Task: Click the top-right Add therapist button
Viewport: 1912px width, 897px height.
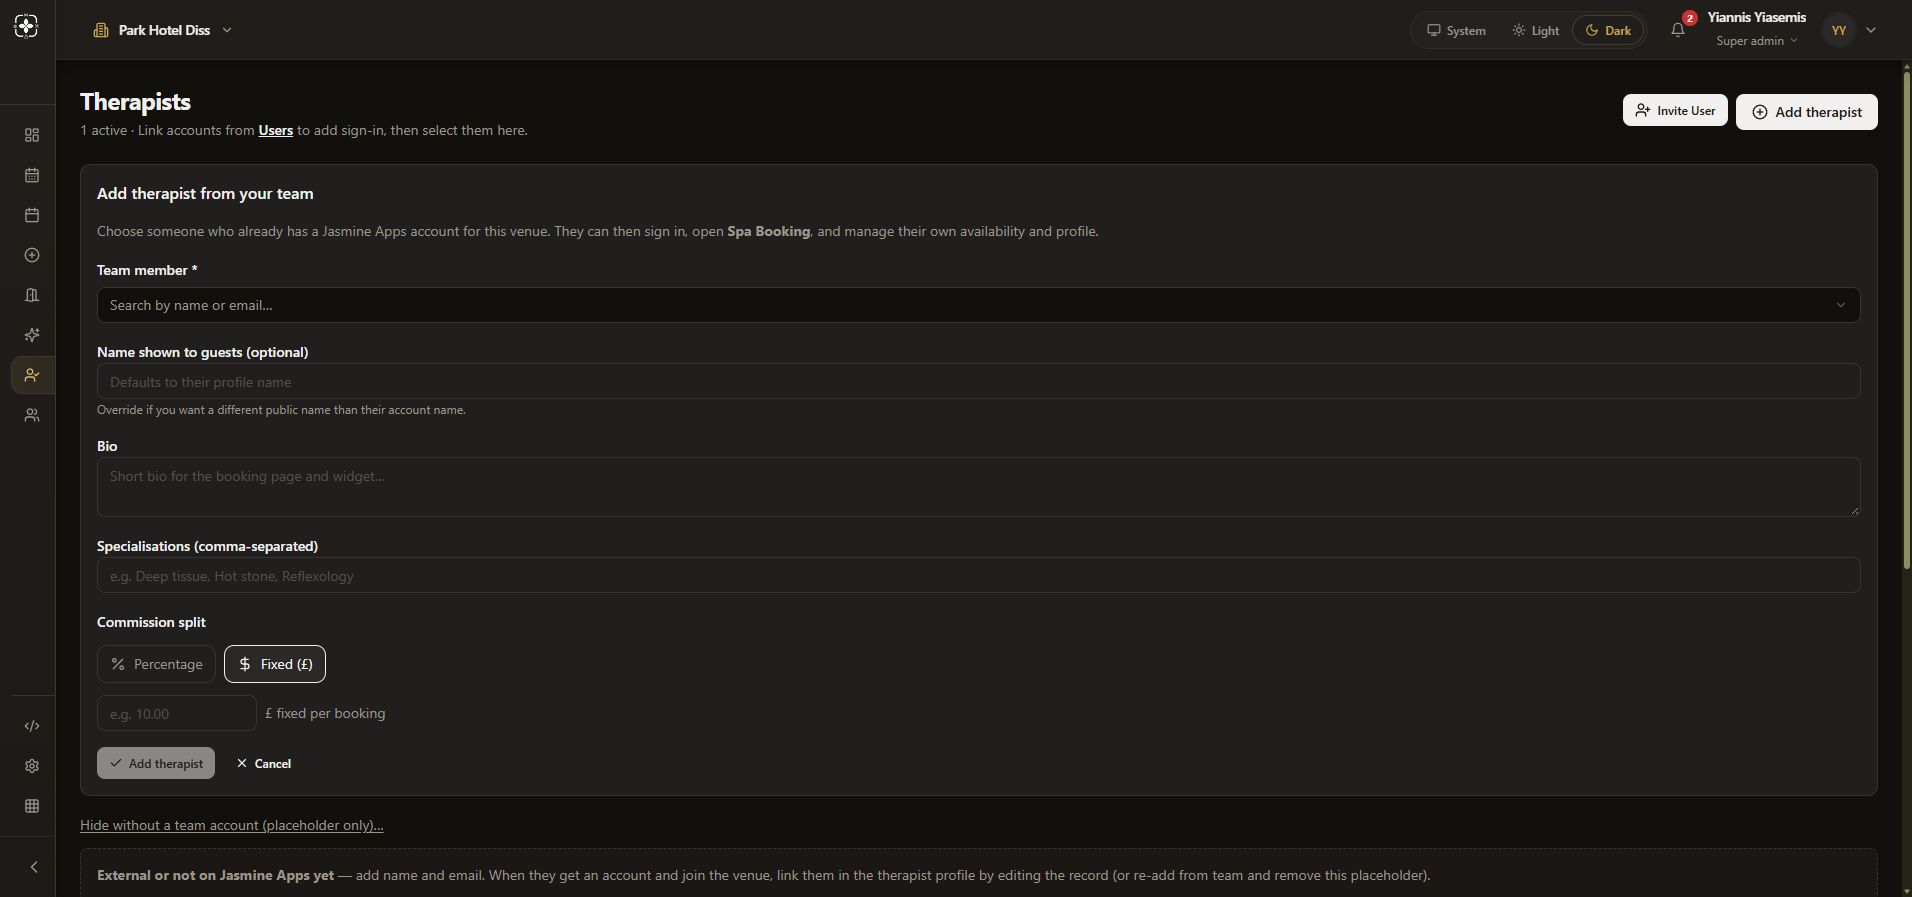Action: pos(1806,112)
